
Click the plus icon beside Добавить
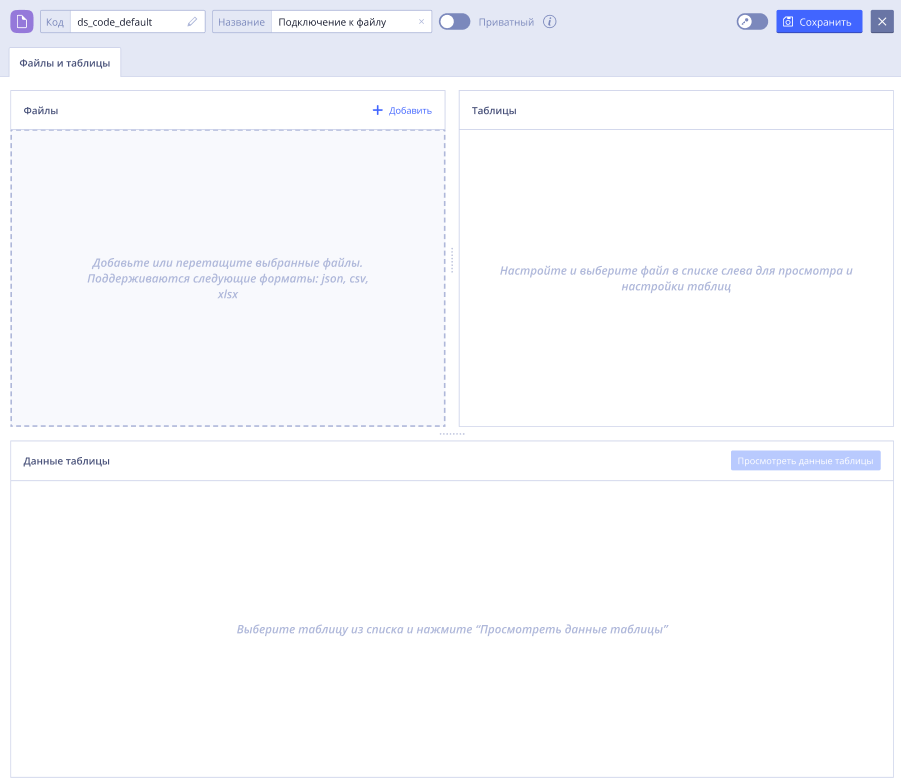pos(378,110)
